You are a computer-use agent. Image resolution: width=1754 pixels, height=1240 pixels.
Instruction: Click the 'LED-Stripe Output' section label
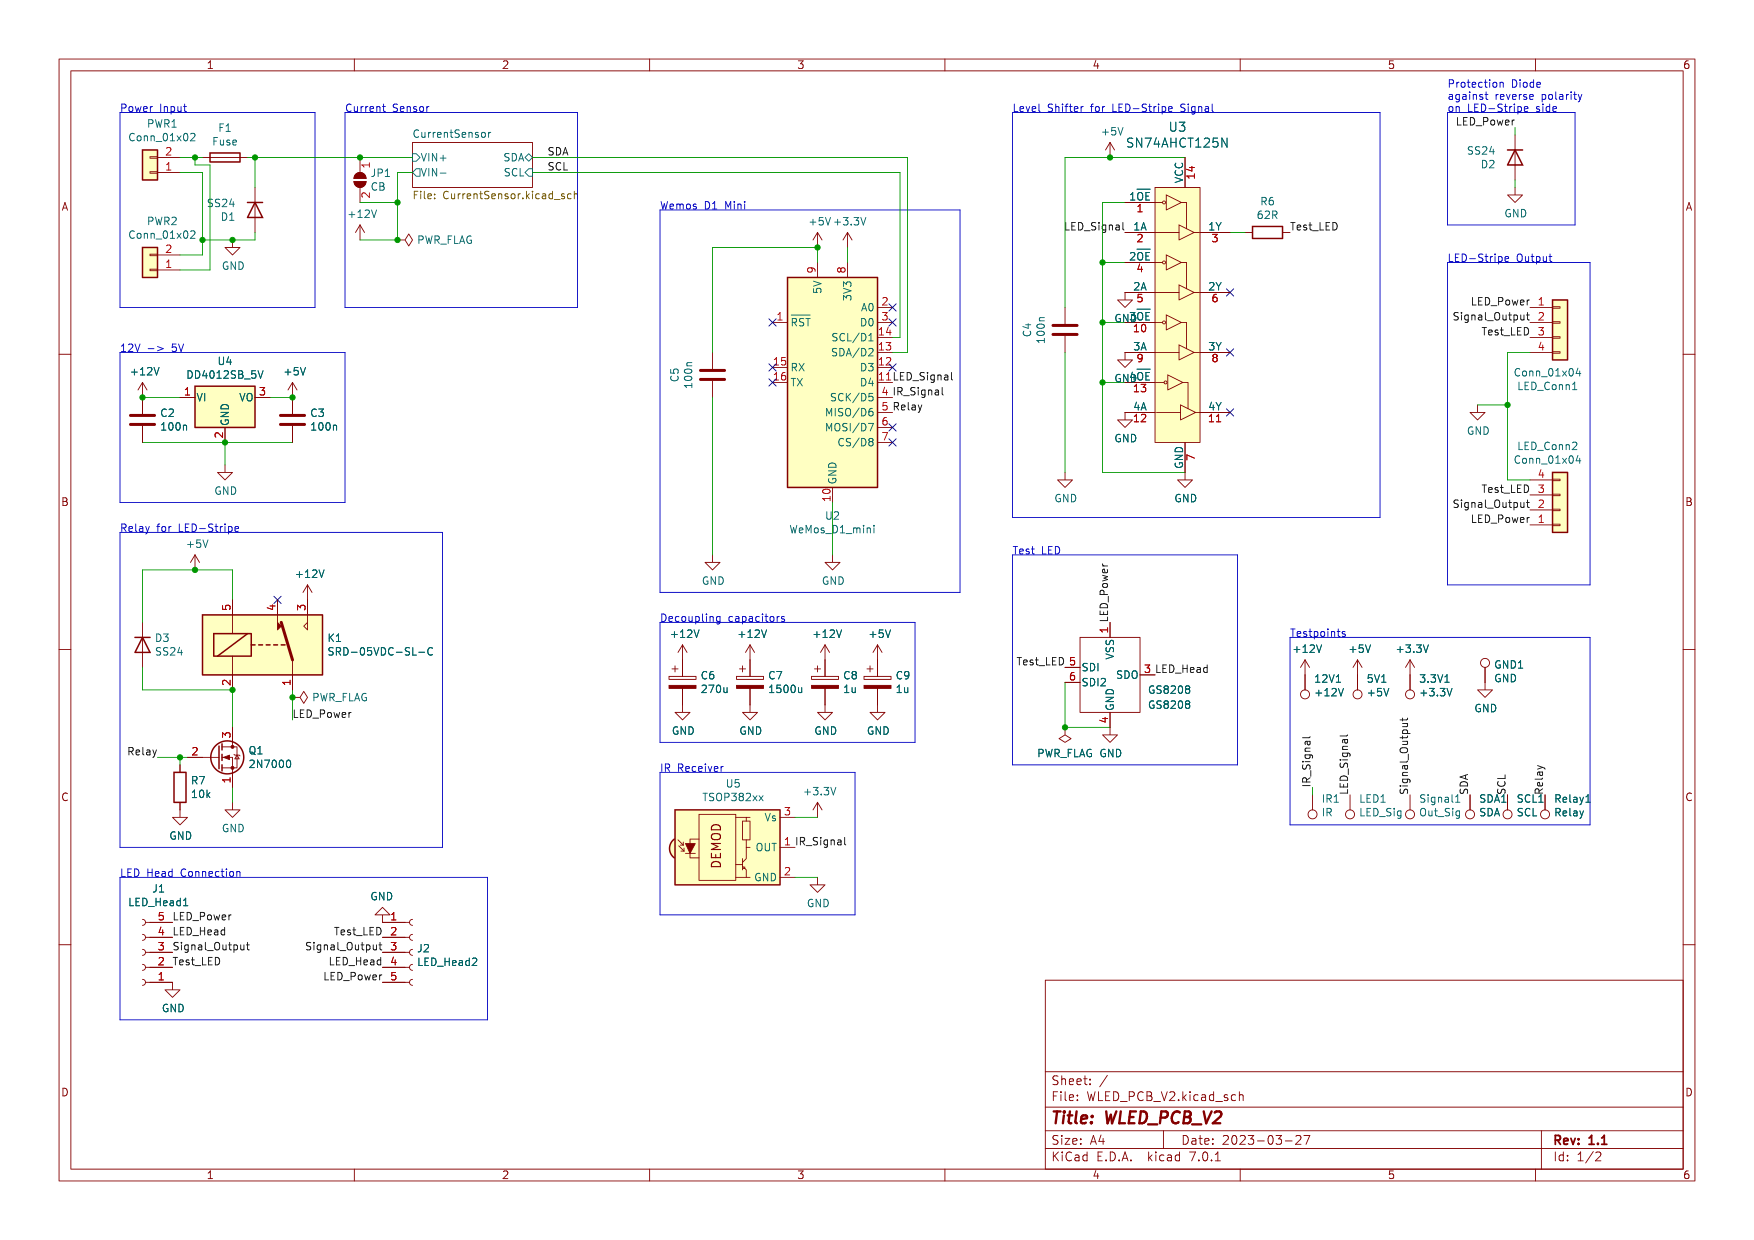pyautogui.click(x=1500, y=258)
